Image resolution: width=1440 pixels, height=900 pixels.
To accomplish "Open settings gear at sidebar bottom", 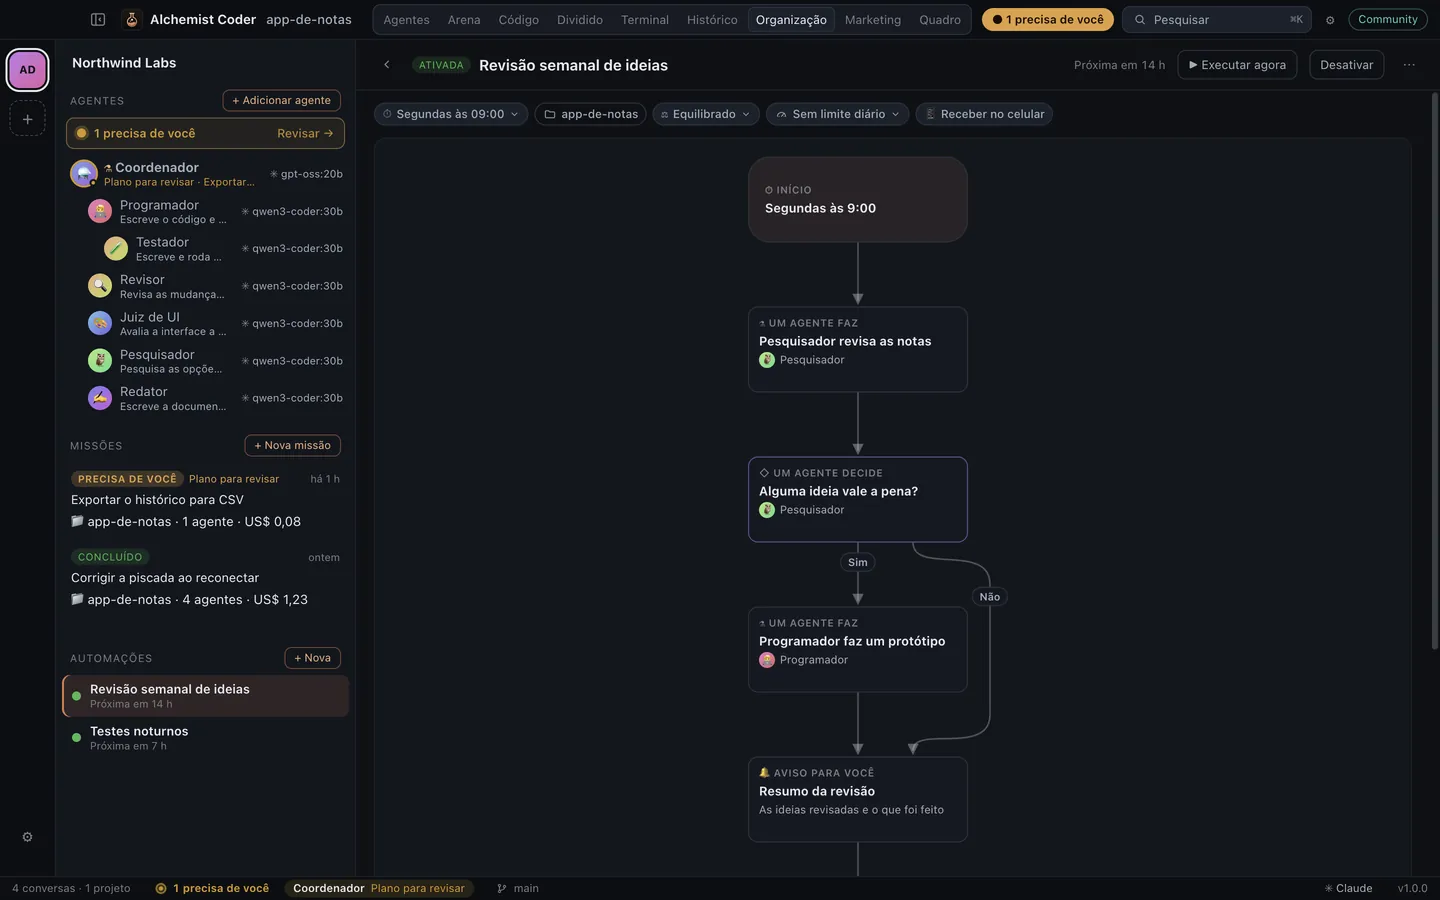I will coord(27,837).
